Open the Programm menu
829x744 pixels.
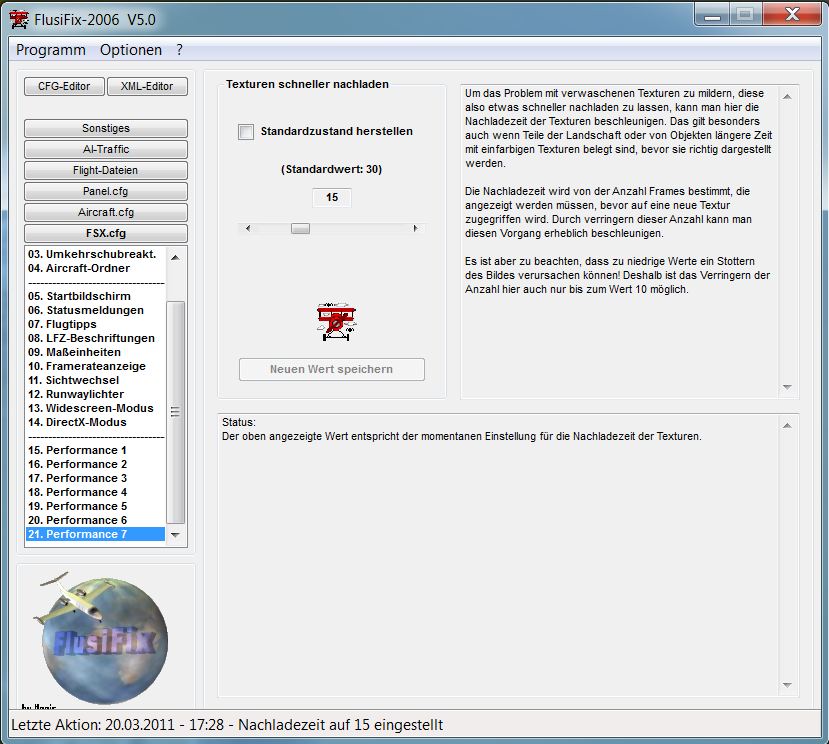pos(51,50)
